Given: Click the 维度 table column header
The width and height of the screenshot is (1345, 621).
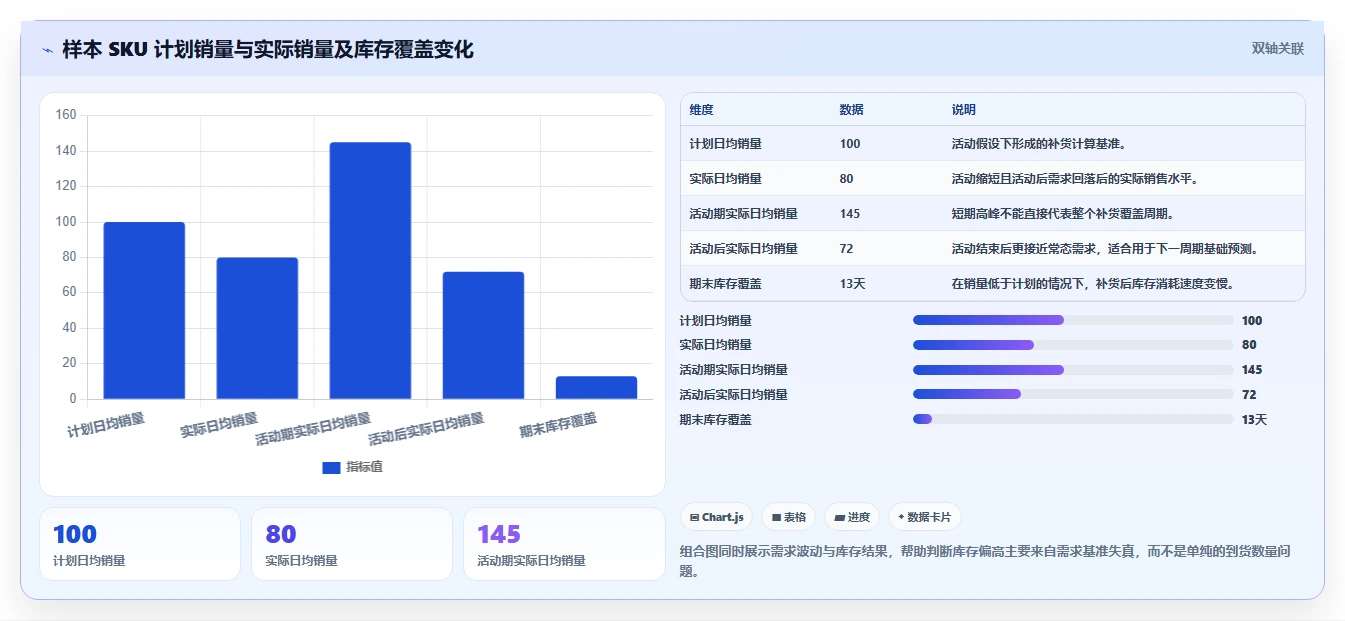Looking at the screenshot, I should click(x=702, y=110).
